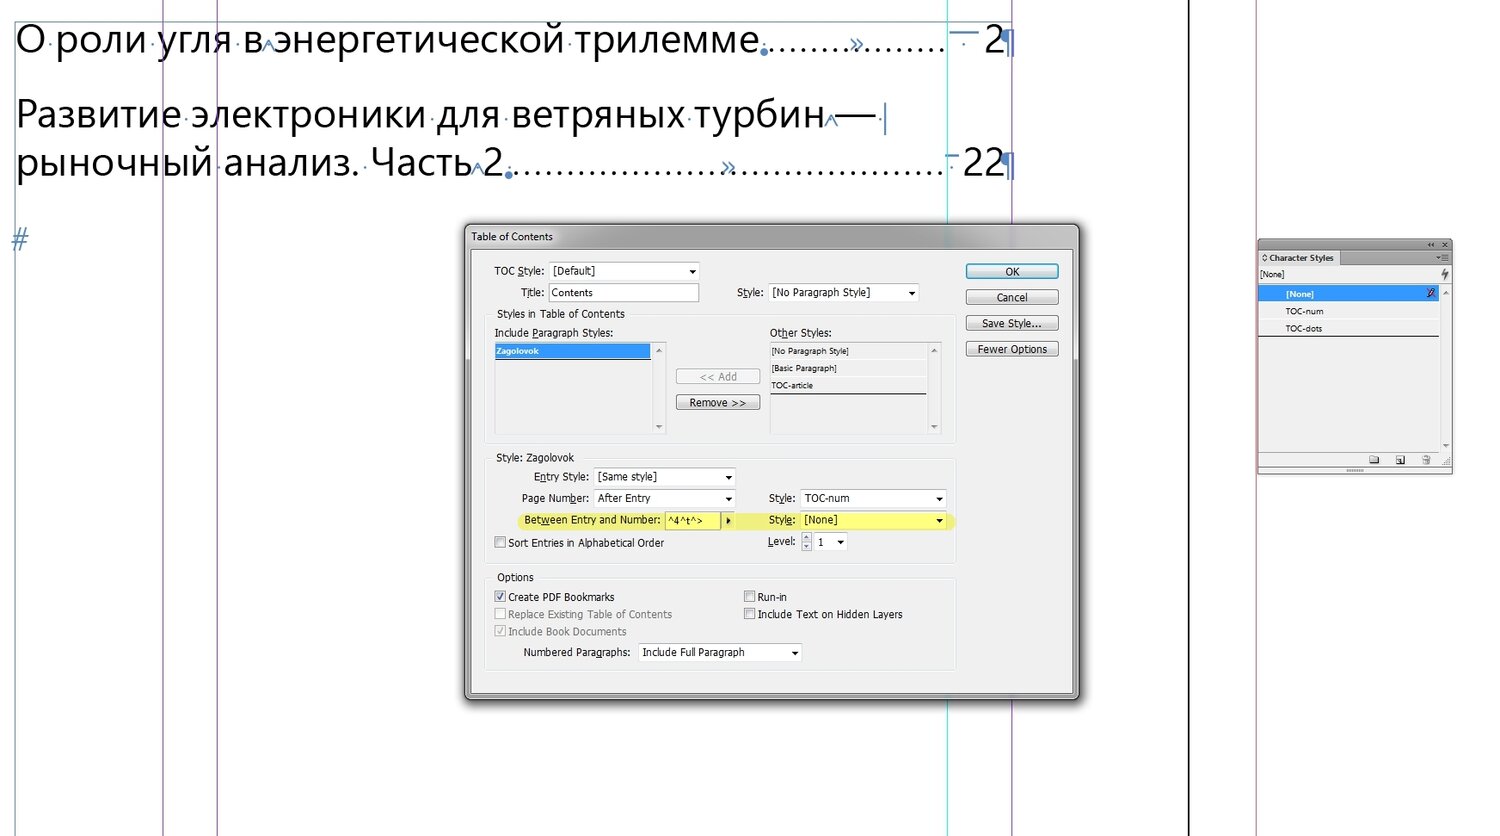Select the Character Styles tab
This screenshot has width=1500, height=836.
point(1298,258)
